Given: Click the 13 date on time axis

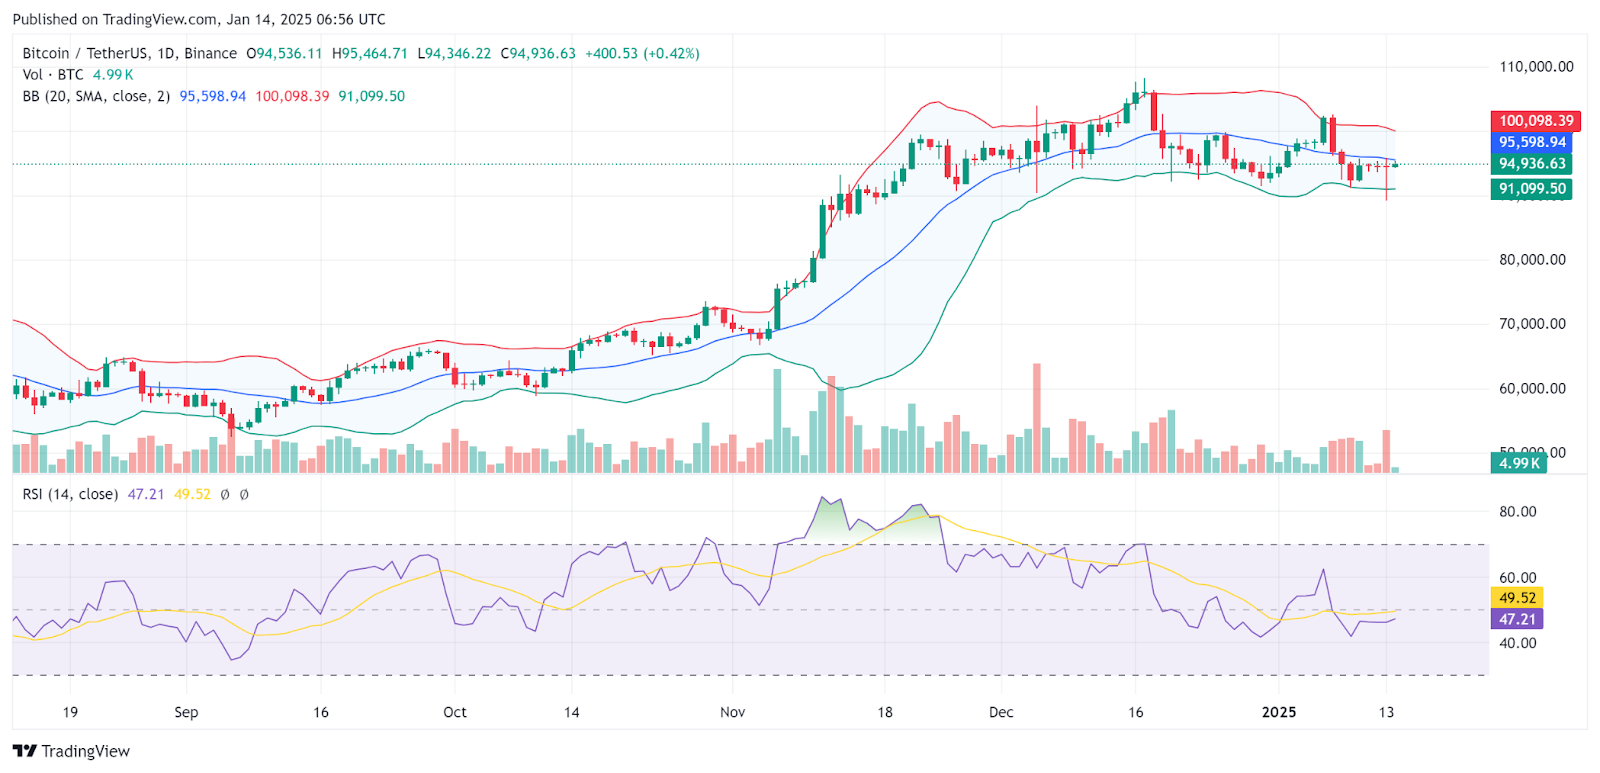Looking at the screenshot, I should (1386, 712).
